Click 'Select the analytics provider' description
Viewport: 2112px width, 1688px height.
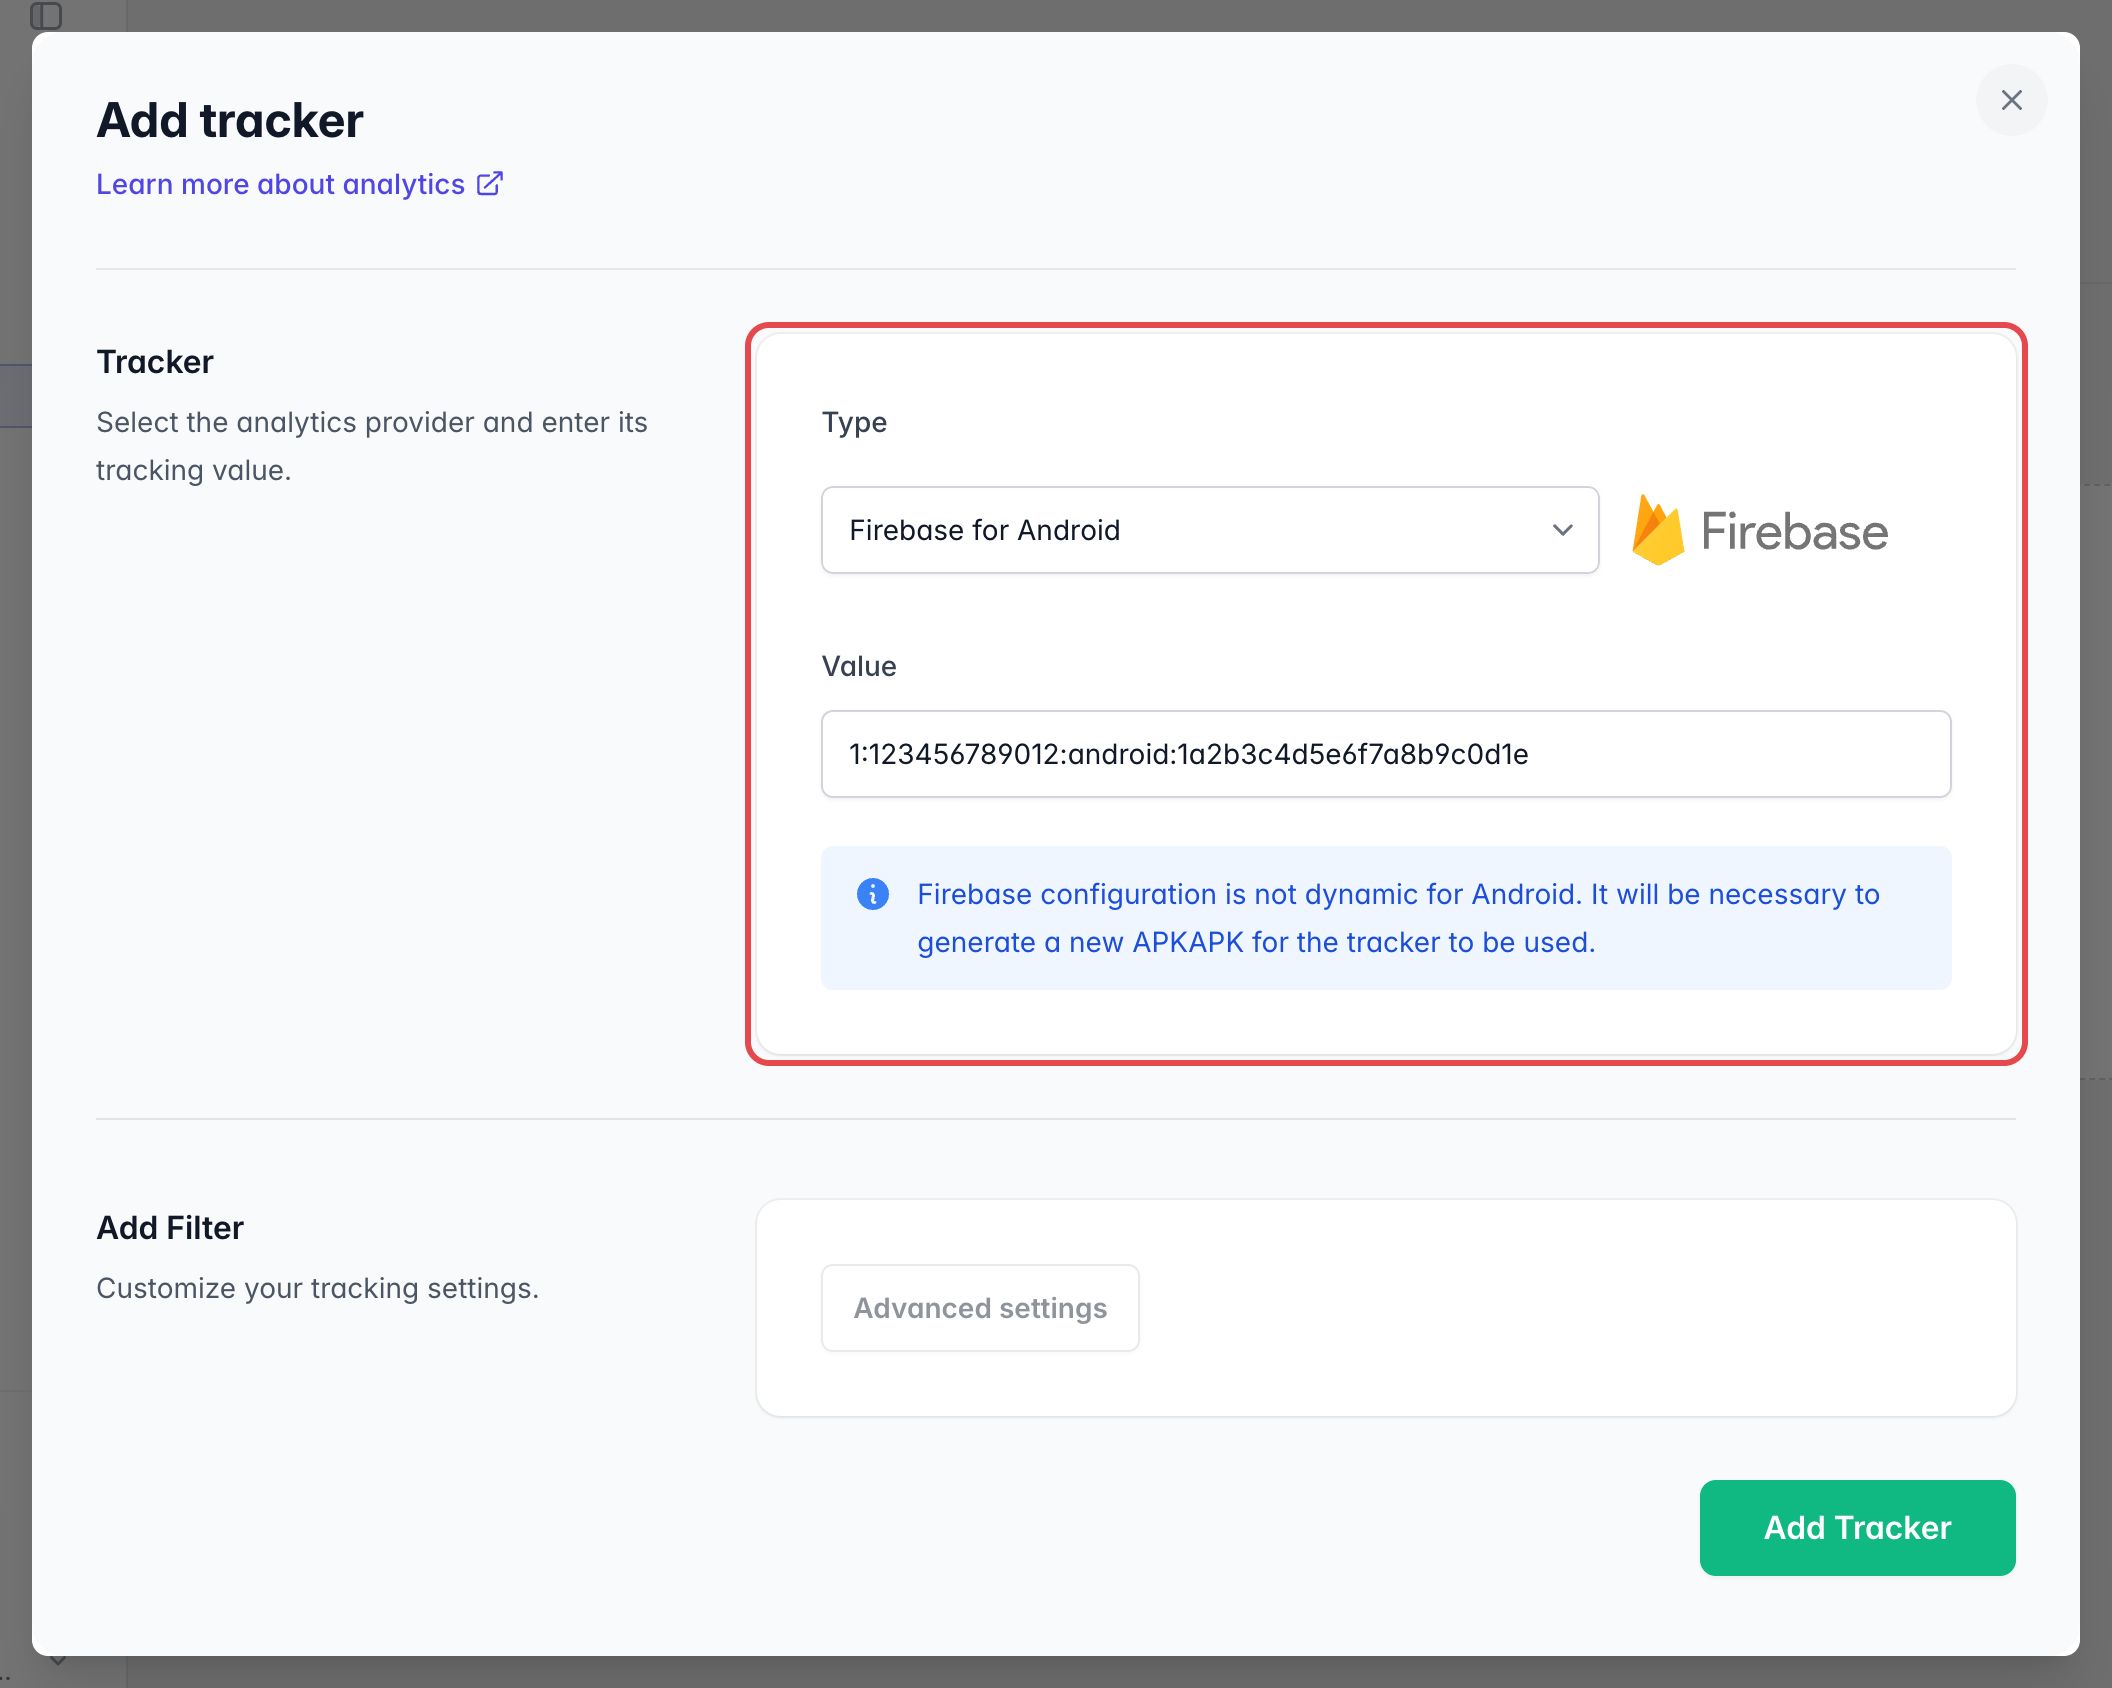372,446
